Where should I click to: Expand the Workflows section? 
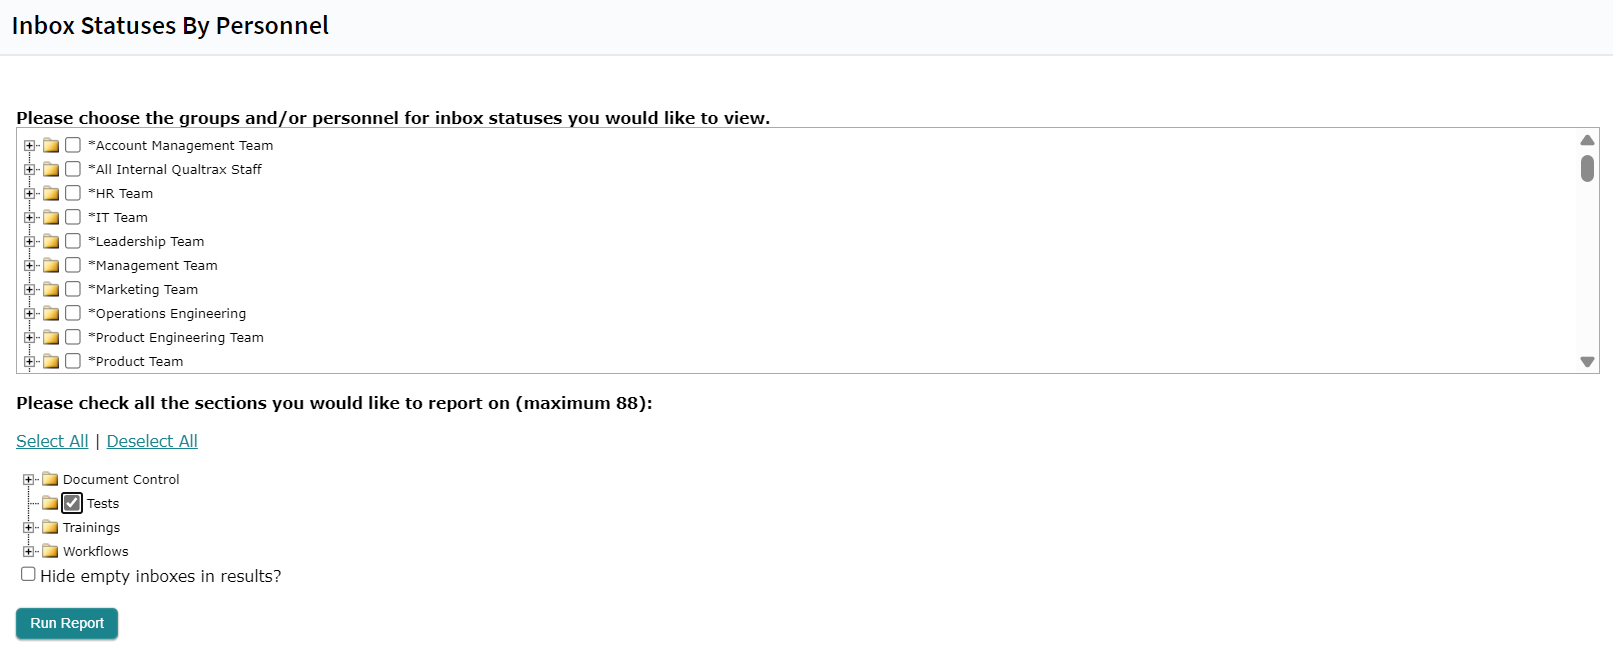29,552
